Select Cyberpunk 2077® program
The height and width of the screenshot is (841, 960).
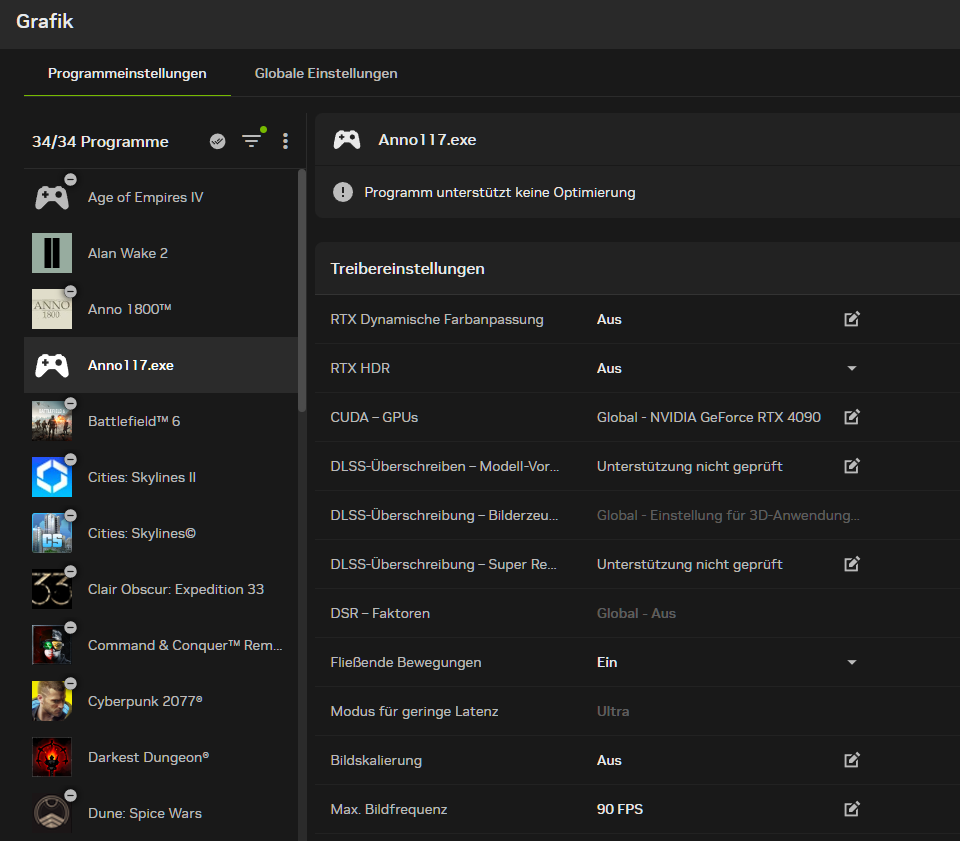[x=160, y=701]
